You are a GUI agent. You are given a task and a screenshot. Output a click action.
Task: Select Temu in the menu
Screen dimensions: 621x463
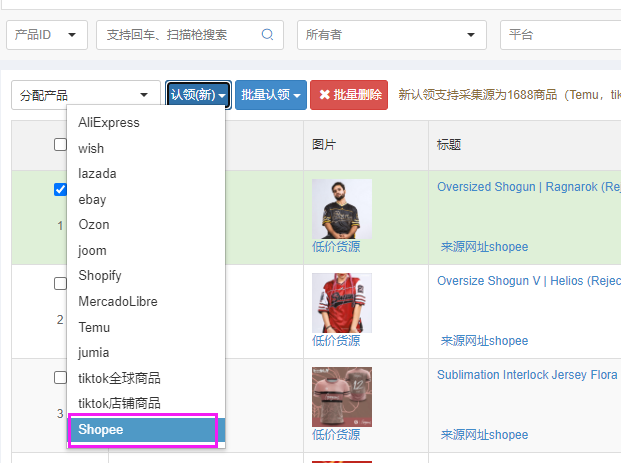pyautogui.click(x=146, y=327)
